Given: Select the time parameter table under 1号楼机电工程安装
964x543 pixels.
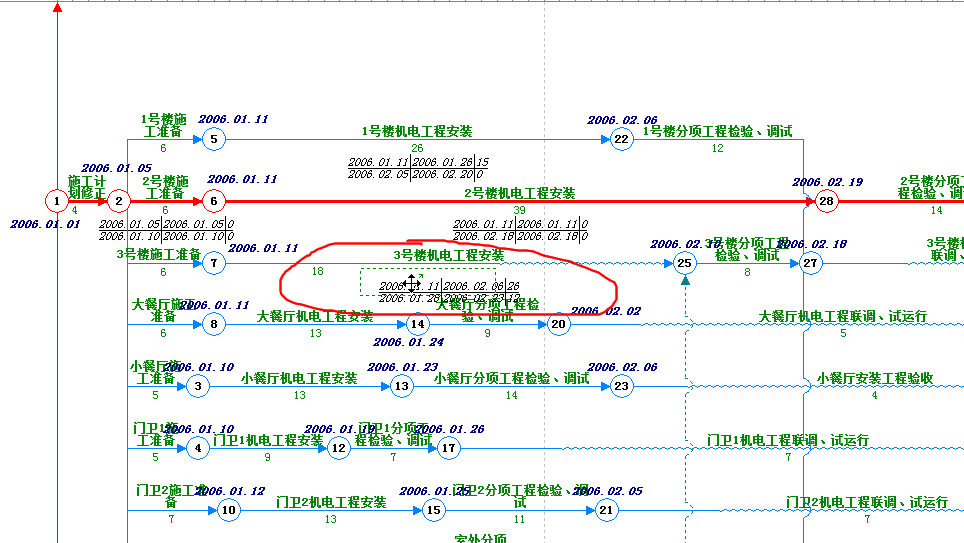Looking at the screenshot, I should [x=418, y=168].
